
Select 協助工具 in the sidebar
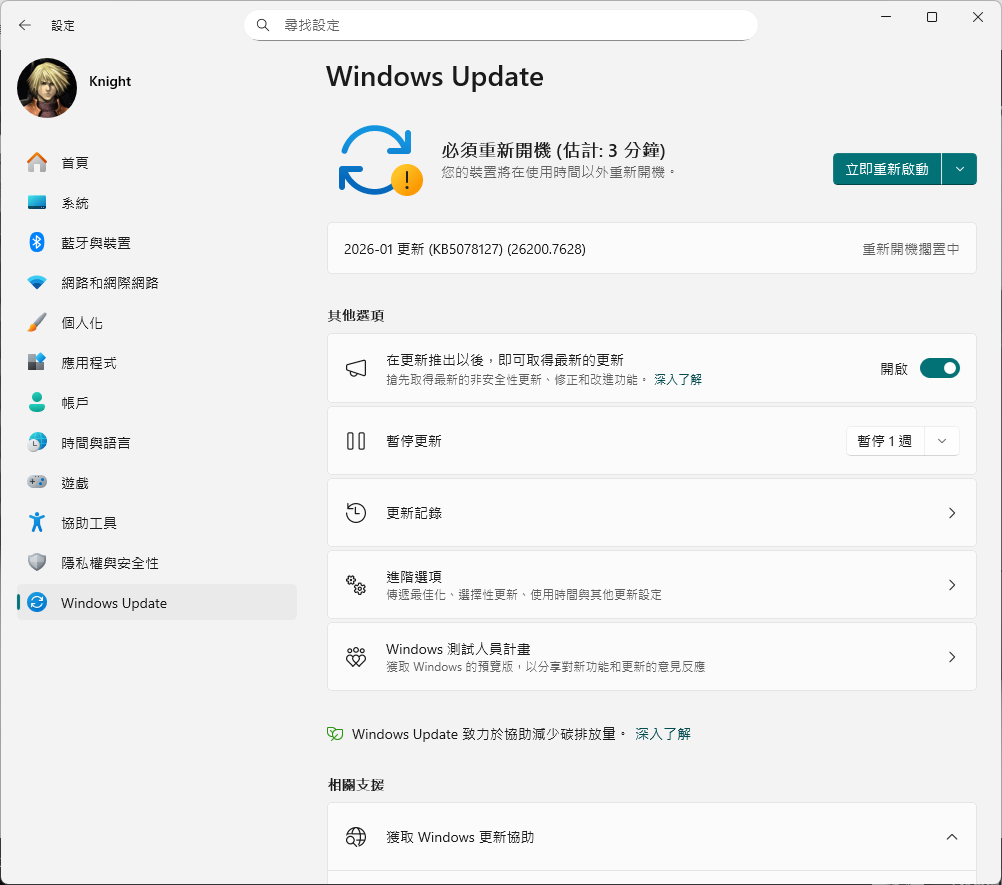point(157,522)
